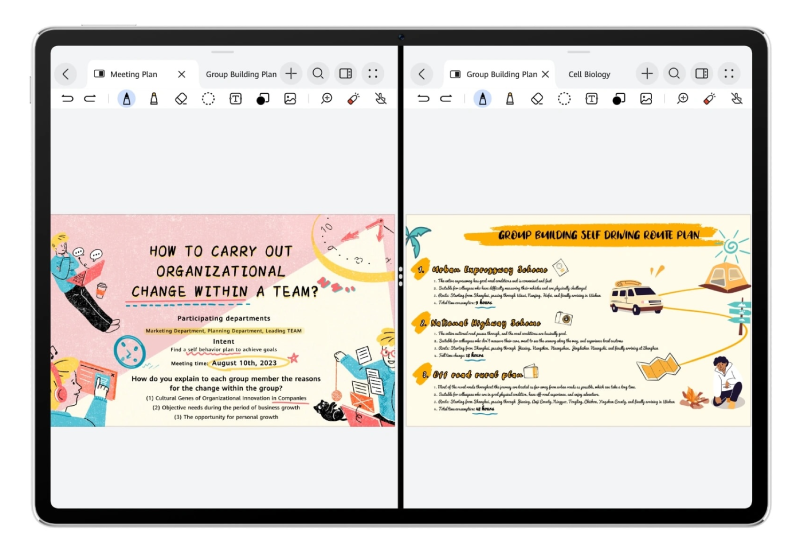Choose the text box tool in right pane
This screenshot has height=553, width=800.
pyautogui.click(x=592, y=99)
